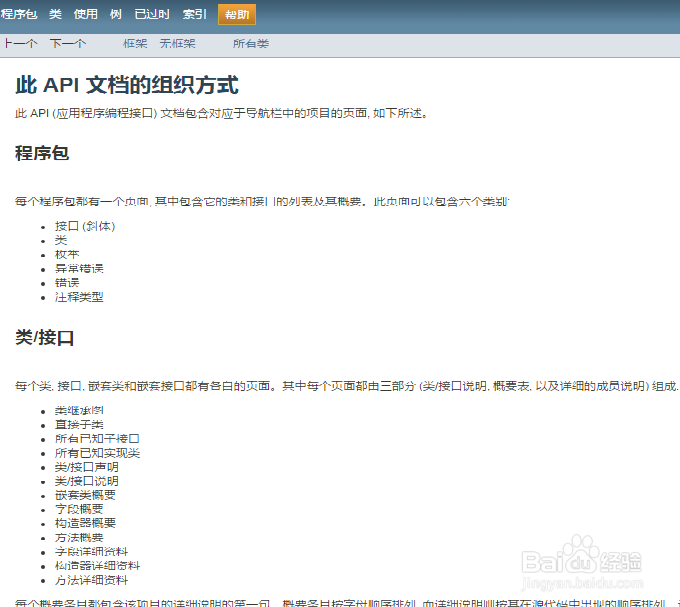This screenshot has height=607, width=680.
Task: Click the list item 所有已知实现类
Action: (97, 453)
